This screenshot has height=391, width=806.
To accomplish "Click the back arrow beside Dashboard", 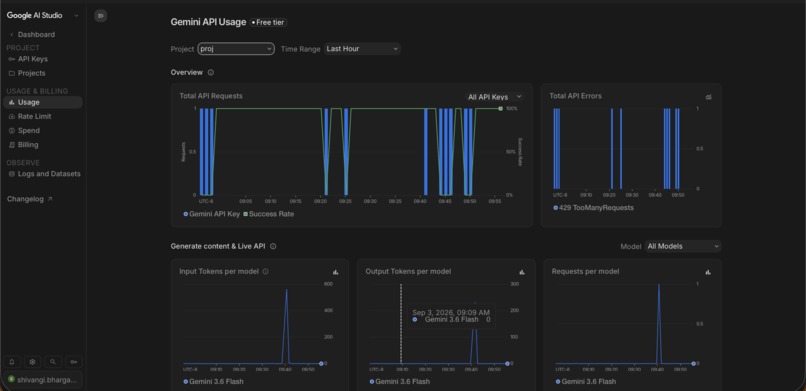I will click(x=12, y=34).
